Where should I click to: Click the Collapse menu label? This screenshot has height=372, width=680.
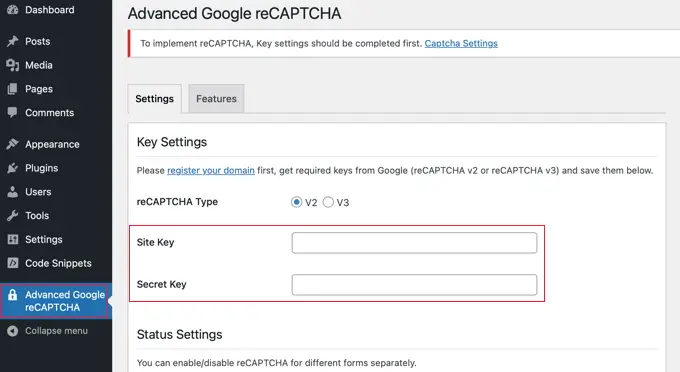(56, 331)
